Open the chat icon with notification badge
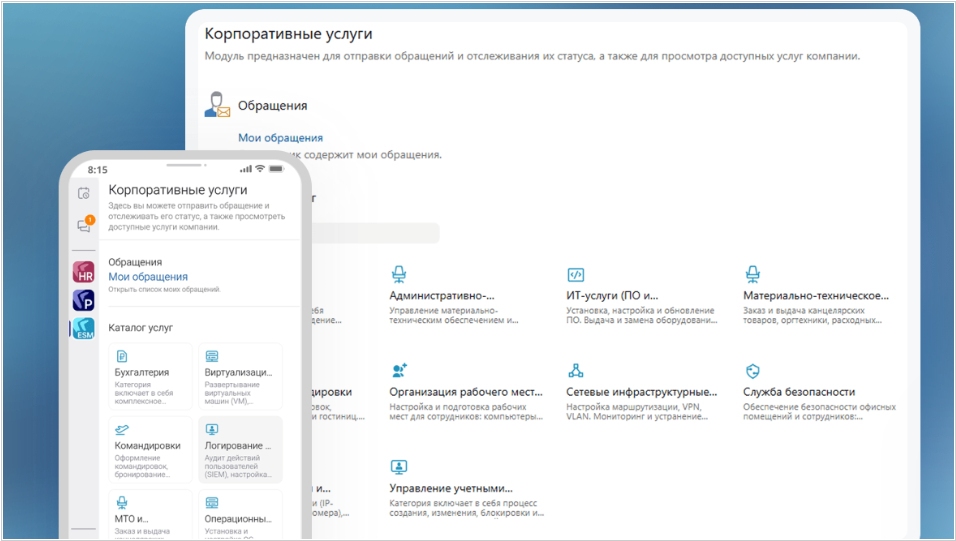The height and width of the screenshot is (541, 956). (84, 225)
